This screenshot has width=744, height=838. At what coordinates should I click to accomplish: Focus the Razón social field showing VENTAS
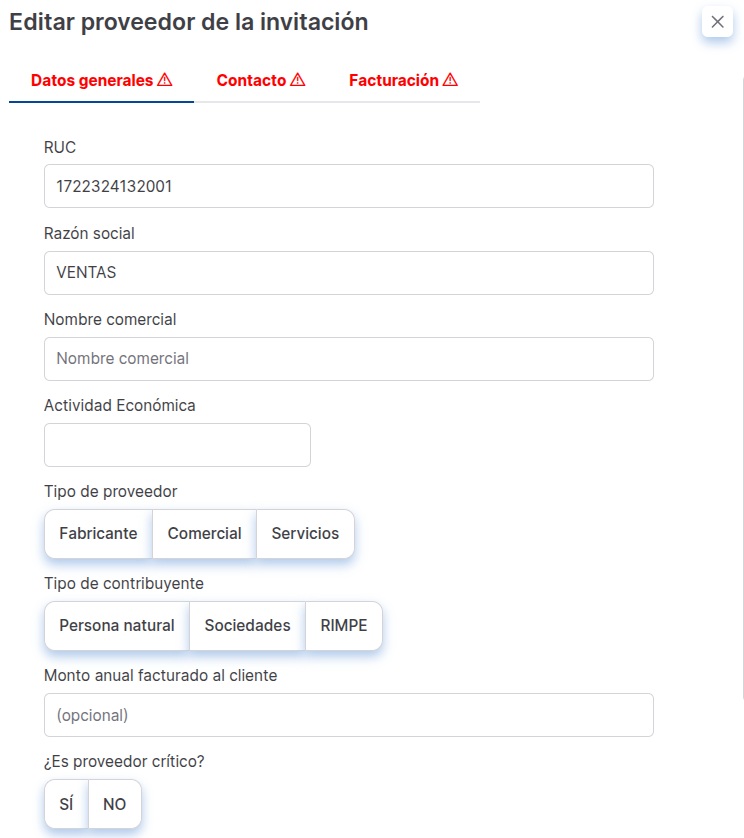[x=348, y=272]
